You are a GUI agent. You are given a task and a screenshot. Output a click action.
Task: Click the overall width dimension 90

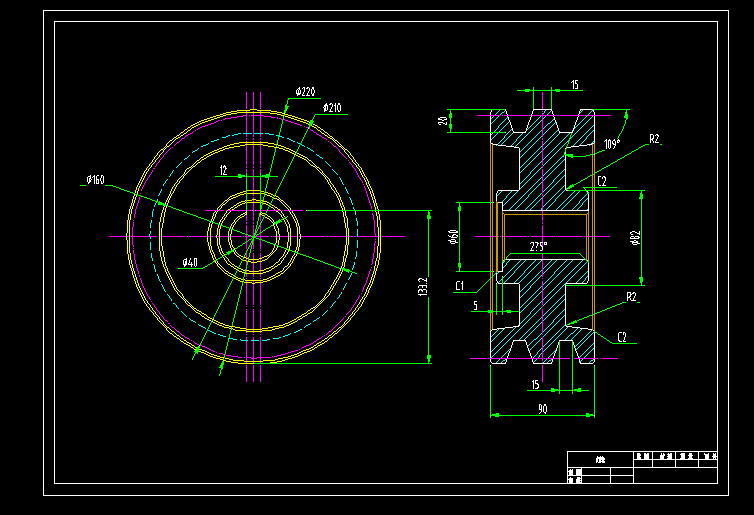542,409
